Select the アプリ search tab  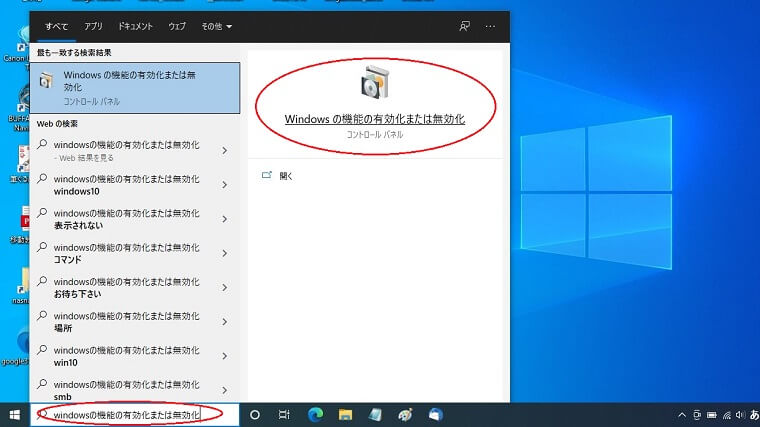93,26
